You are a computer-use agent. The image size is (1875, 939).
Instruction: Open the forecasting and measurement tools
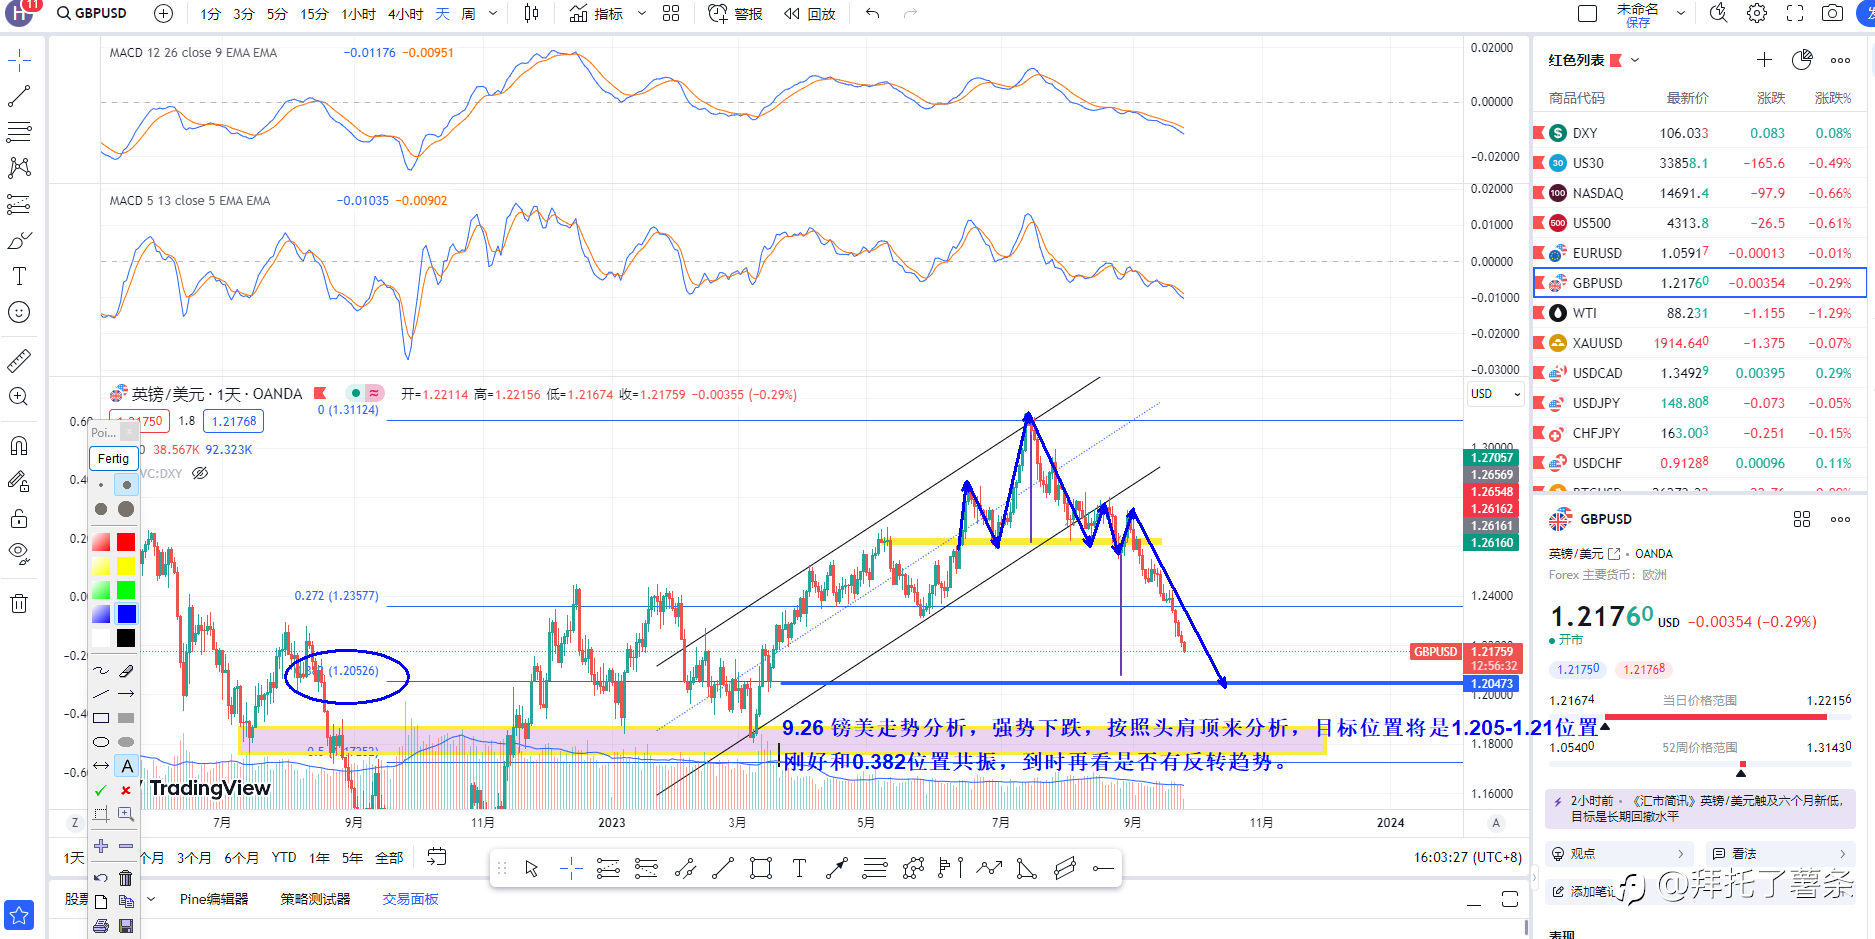click(19, 205)
